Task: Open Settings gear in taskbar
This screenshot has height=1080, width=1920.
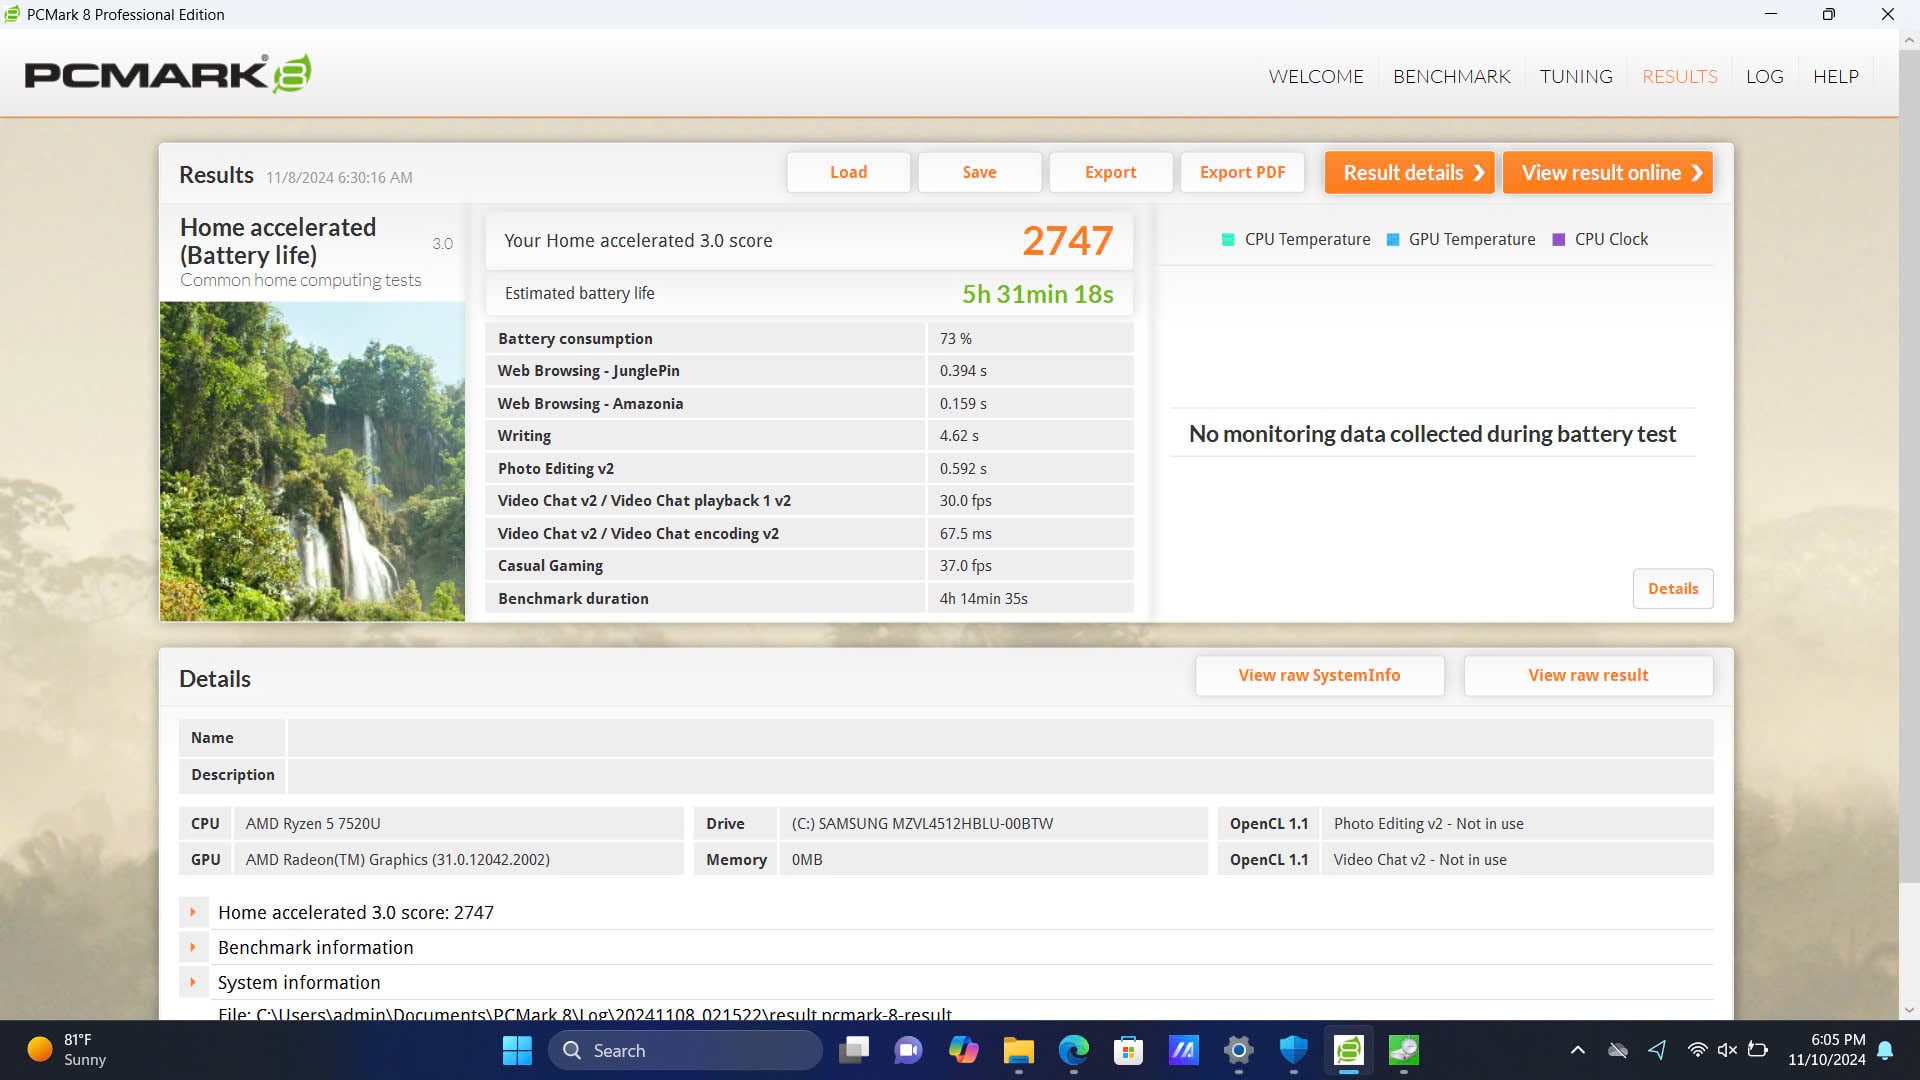Action: click(x=1238, y=1050)
